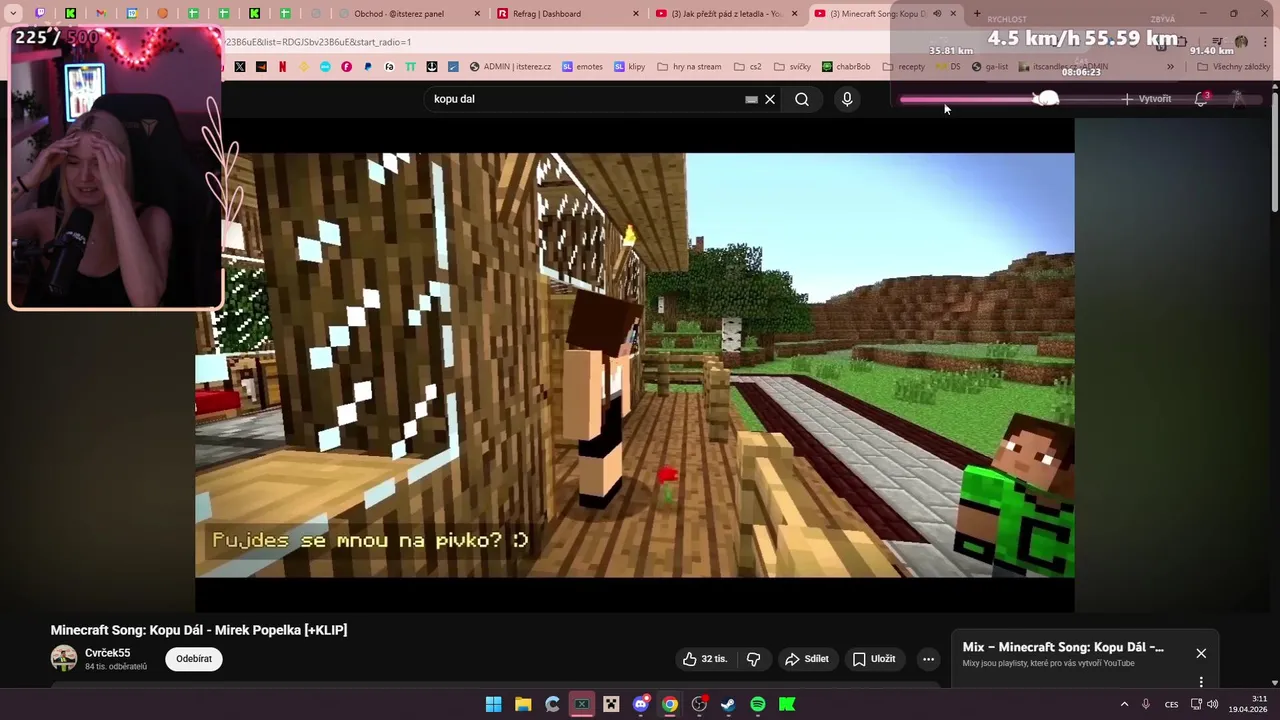Open 'Všechny záložky' folder
The height and width of the screenshot is (720, 1280).
1233,67
